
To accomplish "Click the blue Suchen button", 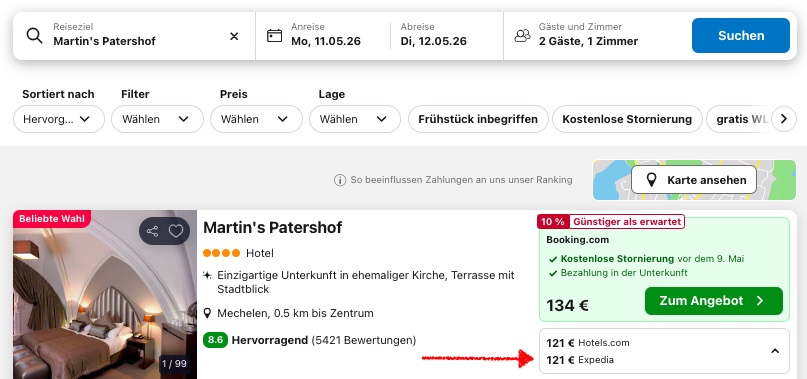I will click(741, 36).
